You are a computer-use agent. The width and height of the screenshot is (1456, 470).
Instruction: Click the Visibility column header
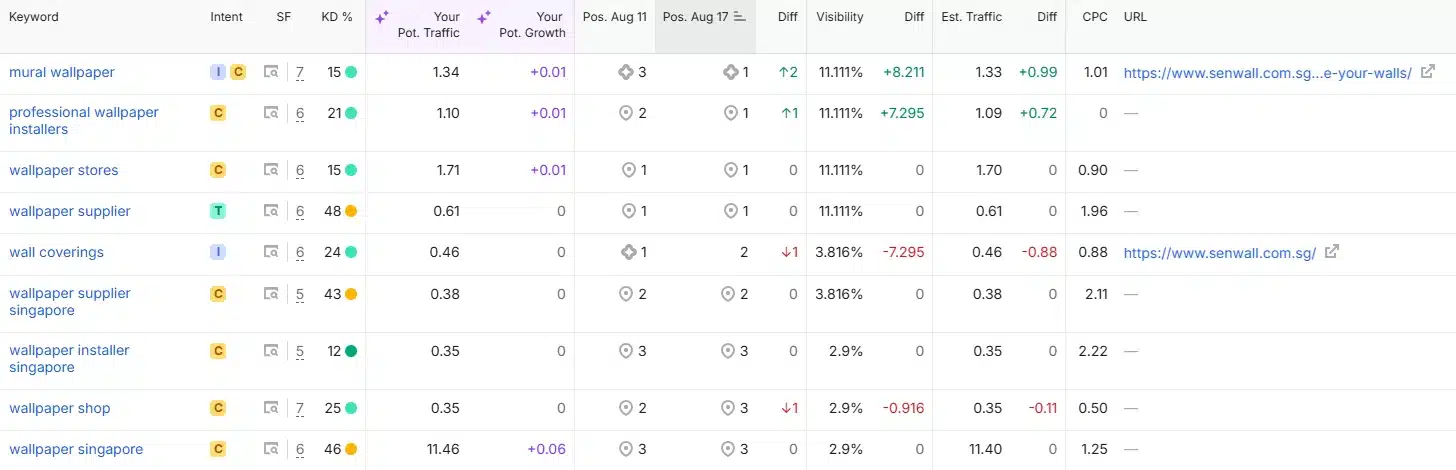point(840,17)
